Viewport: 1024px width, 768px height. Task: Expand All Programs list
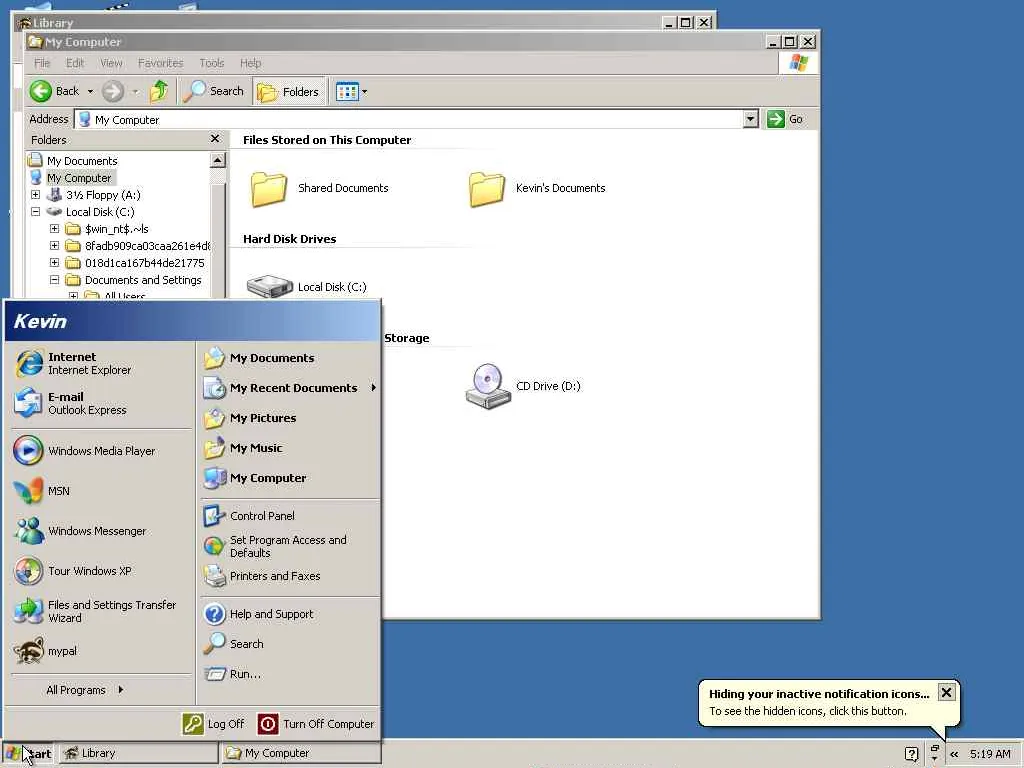85,690
